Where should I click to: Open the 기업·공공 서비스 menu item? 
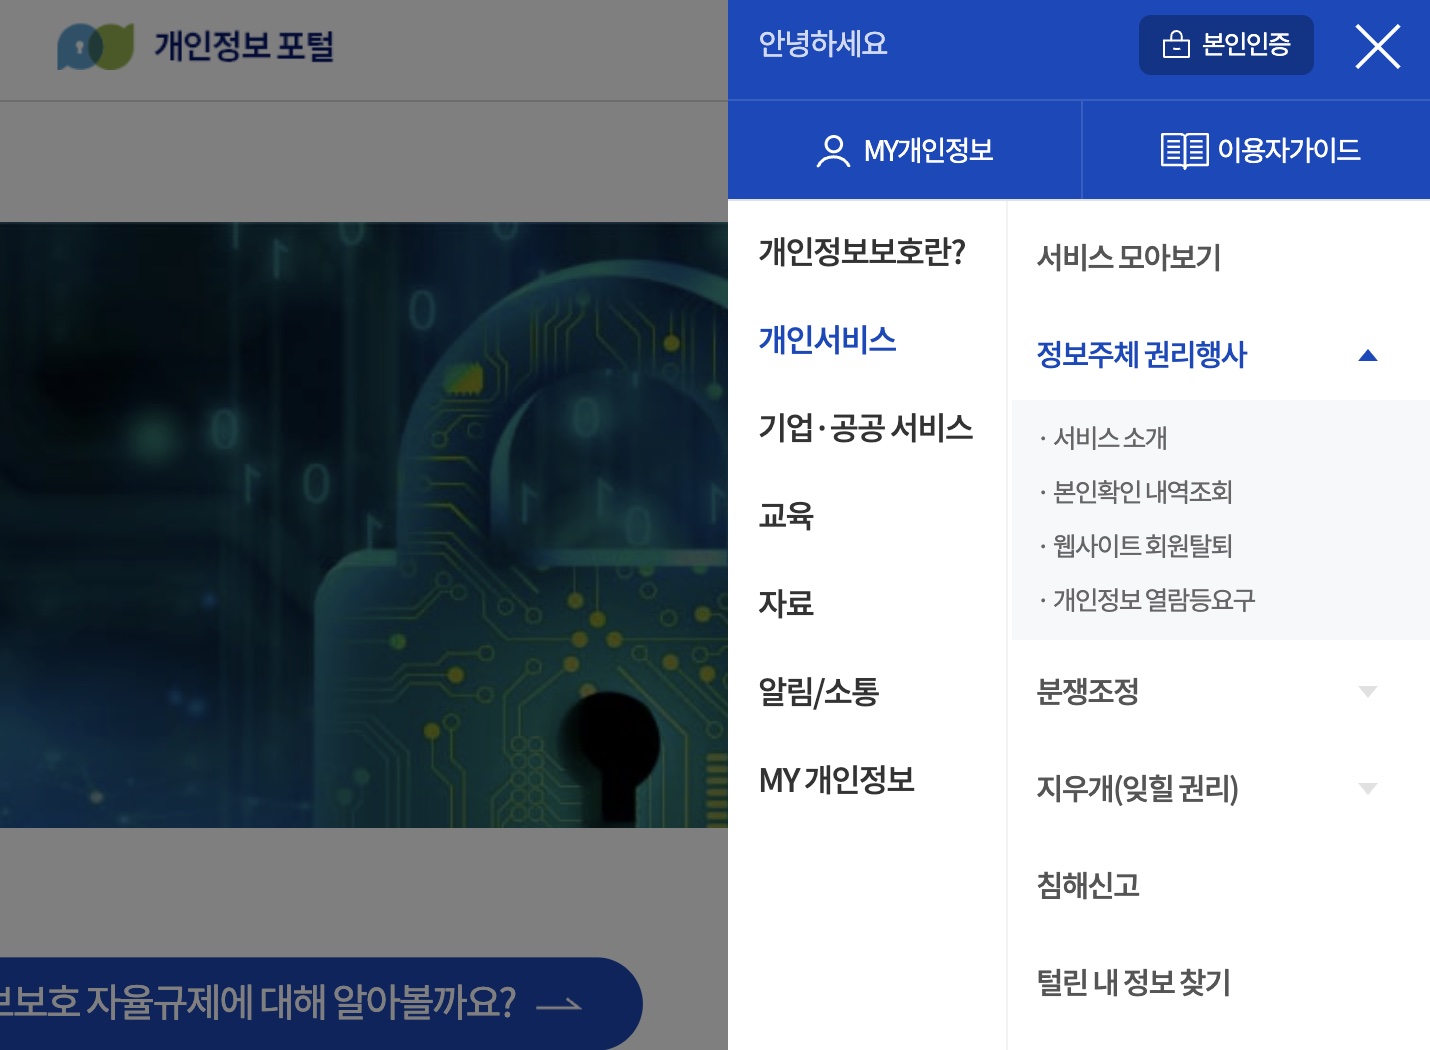(x=866, y=428)
